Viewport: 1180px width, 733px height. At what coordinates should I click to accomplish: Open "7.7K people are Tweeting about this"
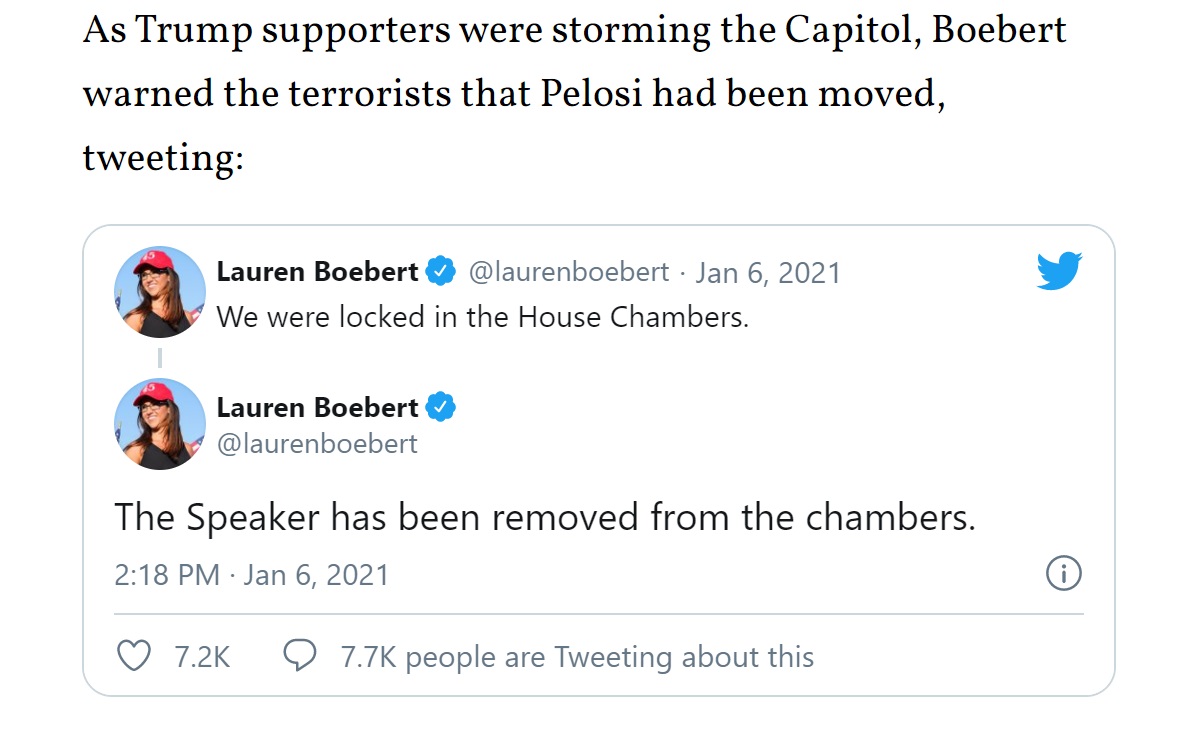click(577, 657)
